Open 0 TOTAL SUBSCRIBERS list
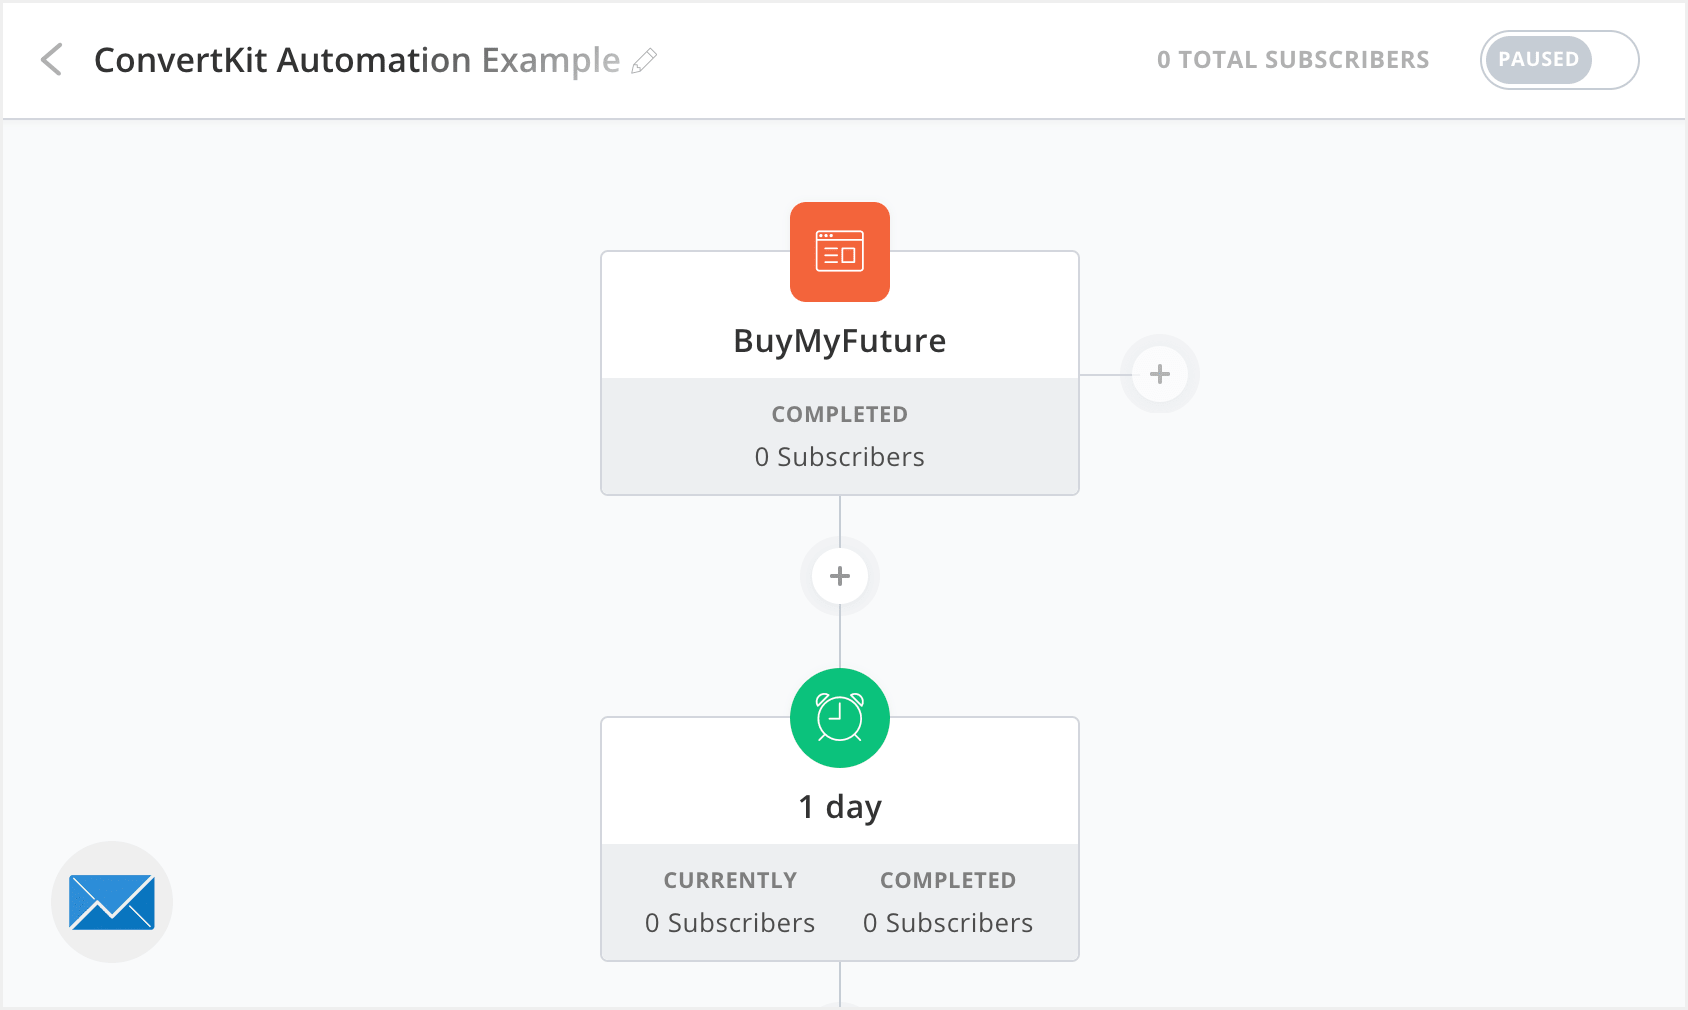Image resolution: width=1688 pixels, height=1010 pixels. pyautogui.click(x=1293, y=60)
